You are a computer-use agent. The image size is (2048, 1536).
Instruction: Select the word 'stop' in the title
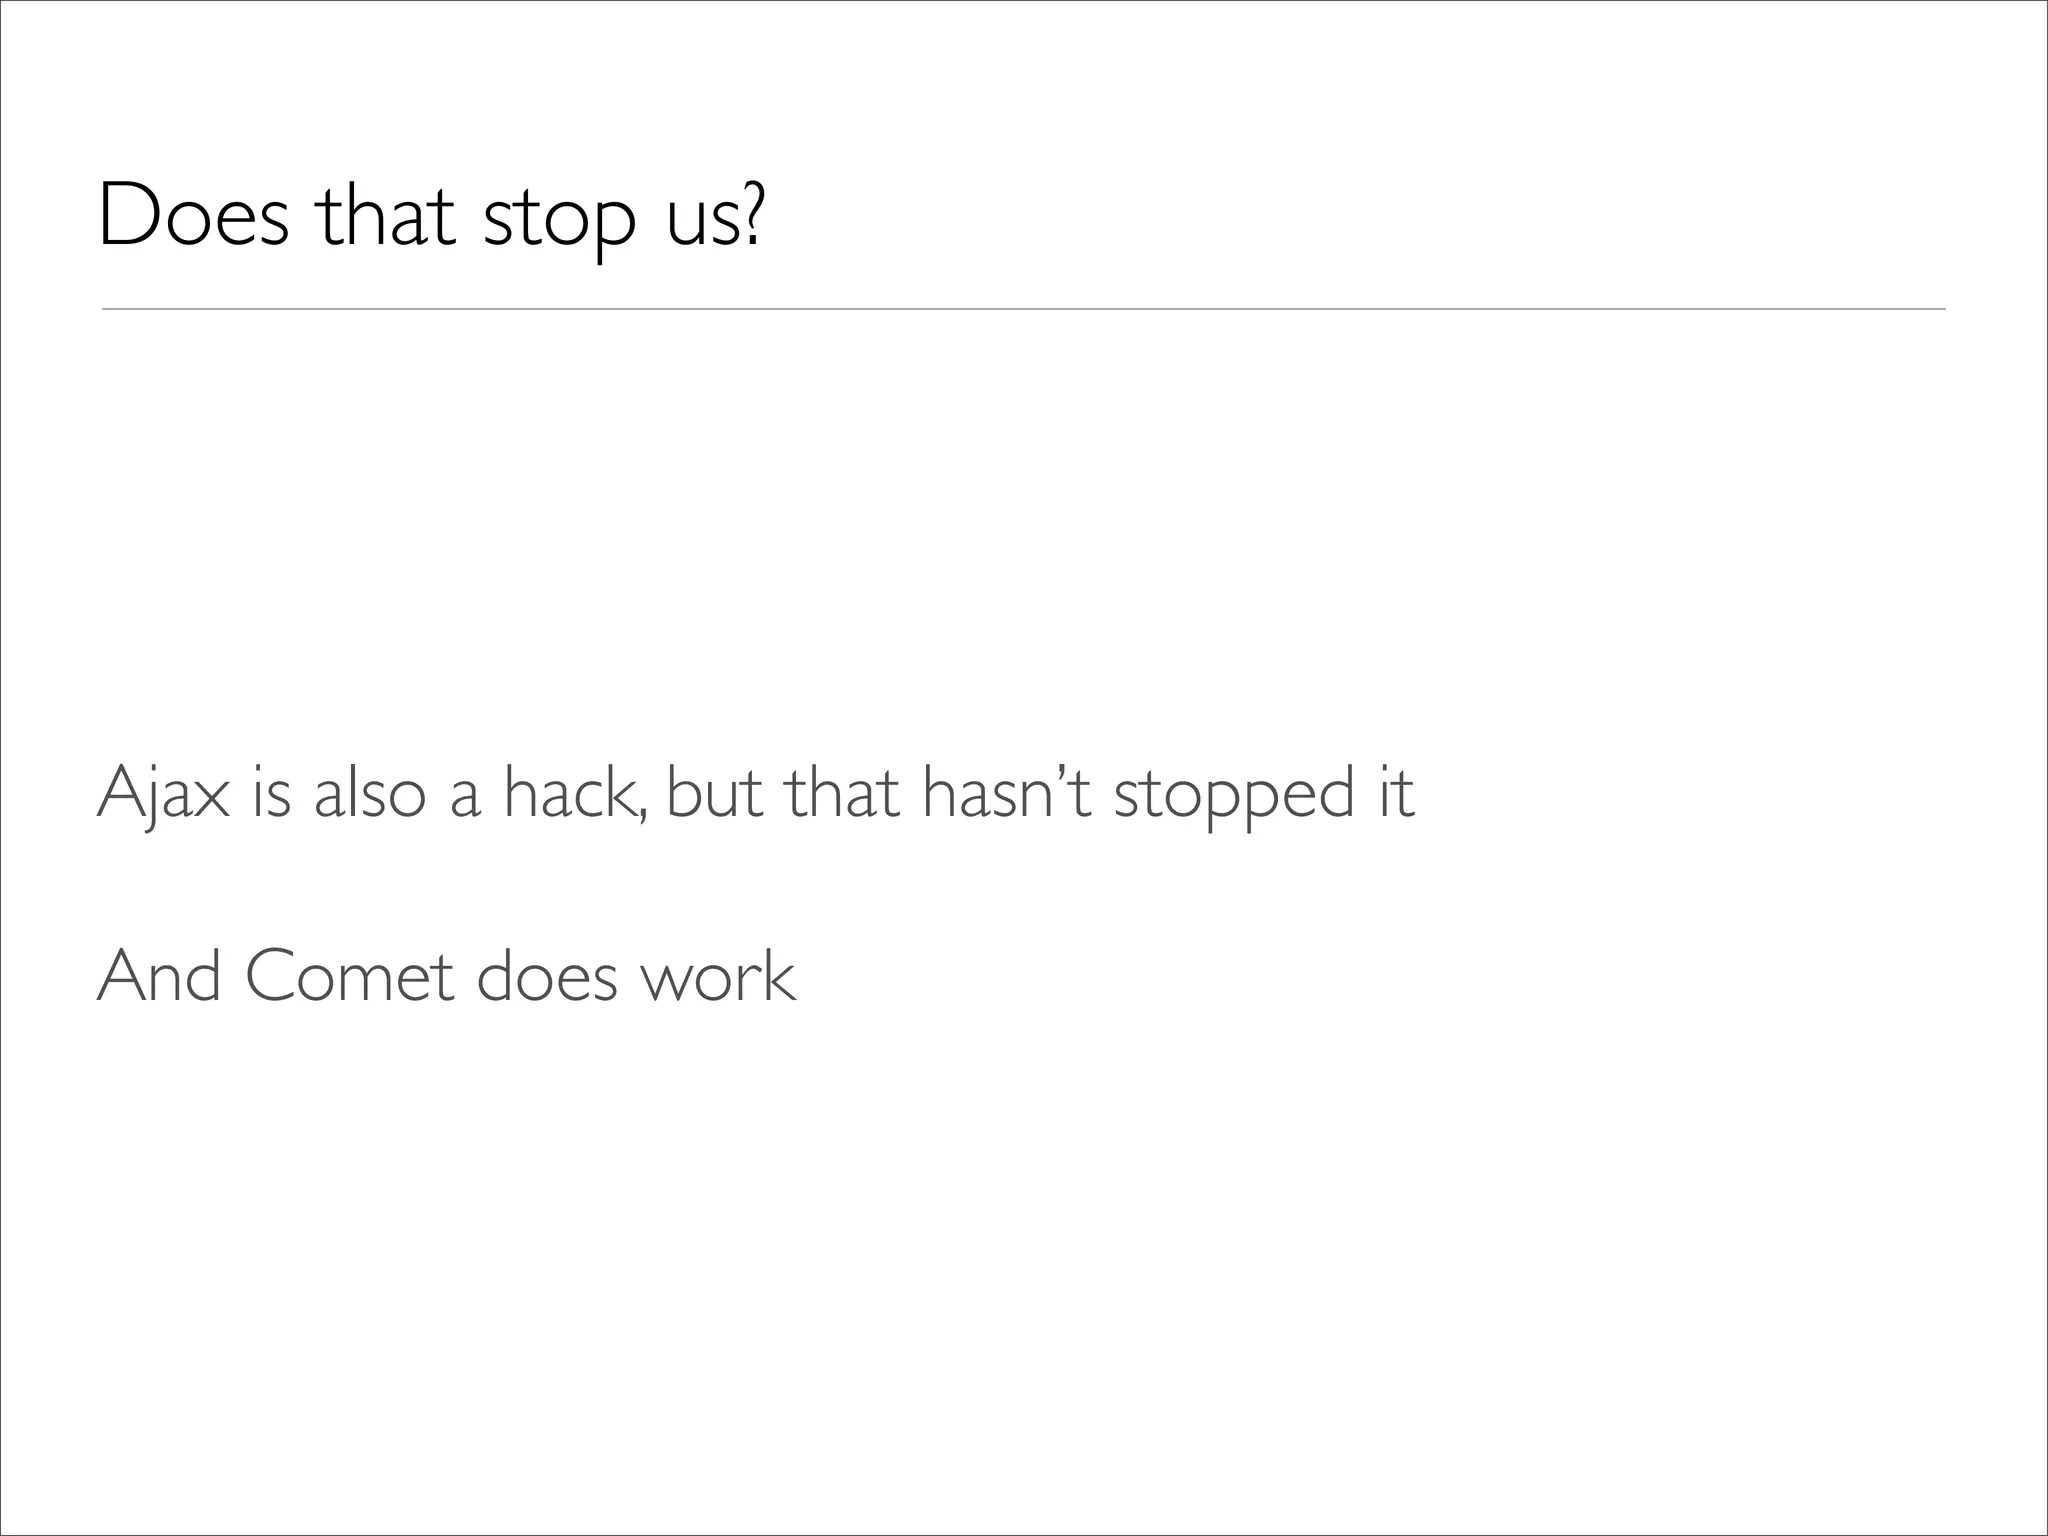pos(559,220)
